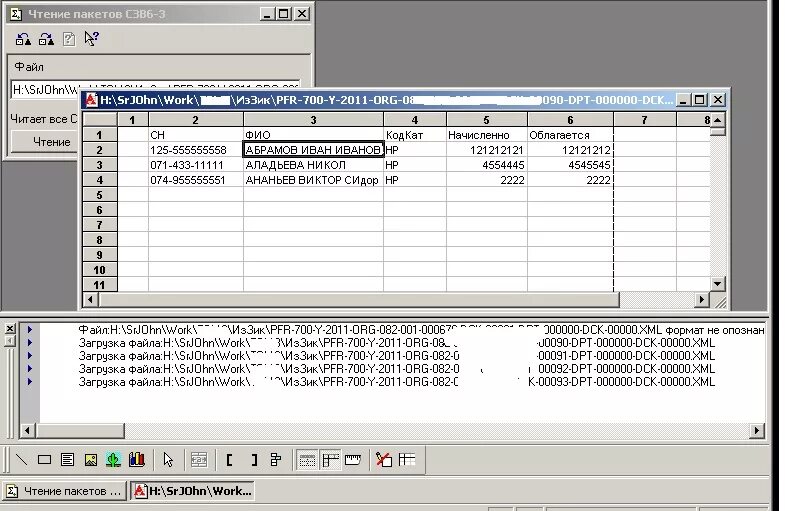Image resolution: width=785 pixels, height=511 pixels.
Task: Switch to H:\SrJOhn\Work window tab
Action: (x=193, y=491)
